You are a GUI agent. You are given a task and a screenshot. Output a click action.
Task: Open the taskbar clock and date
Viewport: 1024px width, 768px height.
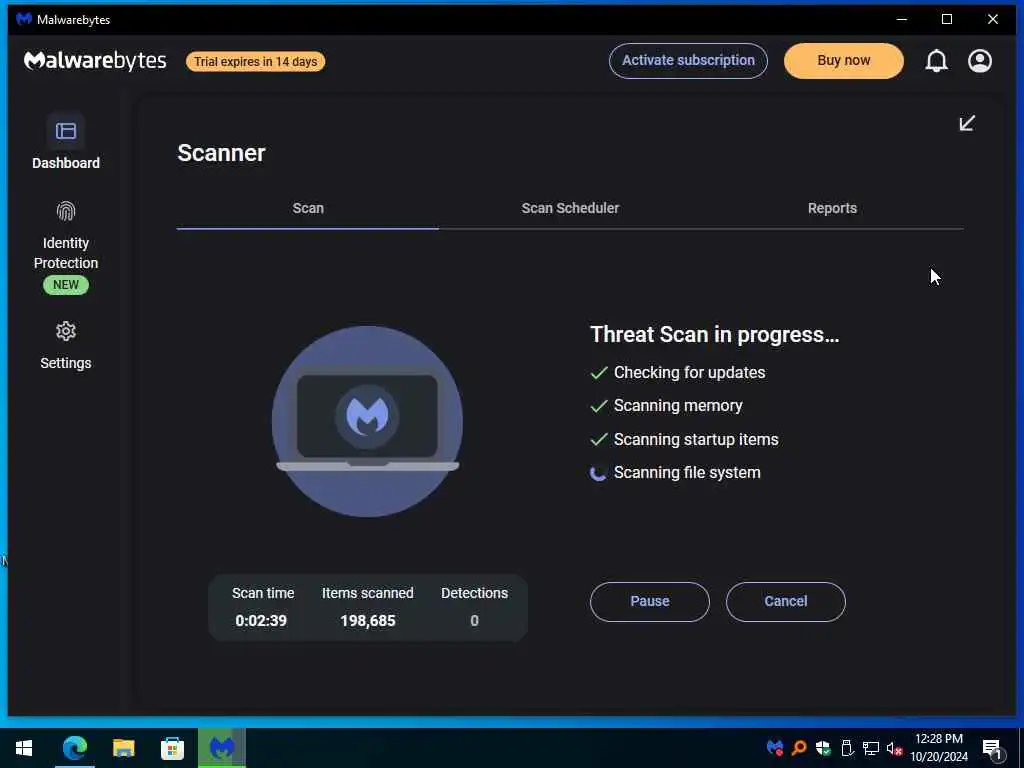pyautogui.click(x=939, y=748)
